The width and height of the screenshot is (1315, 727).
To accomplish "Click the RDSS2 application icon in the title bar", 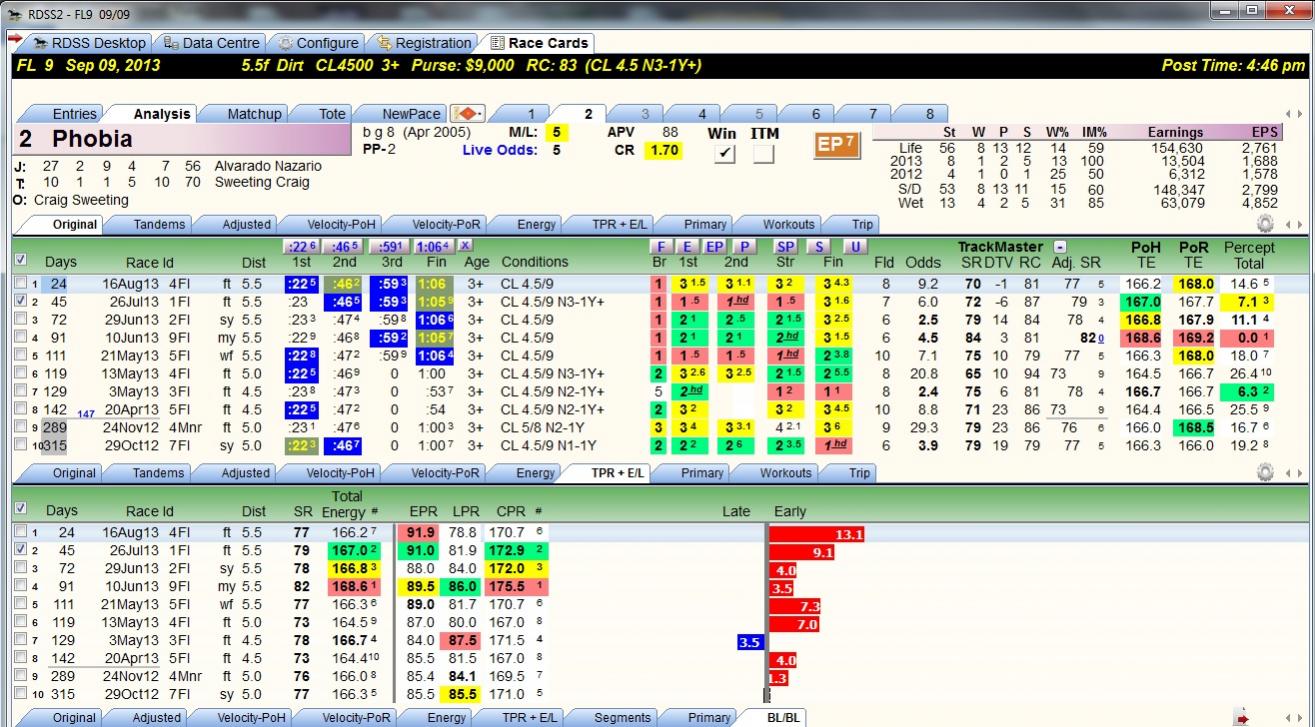I will coord(13,13).
